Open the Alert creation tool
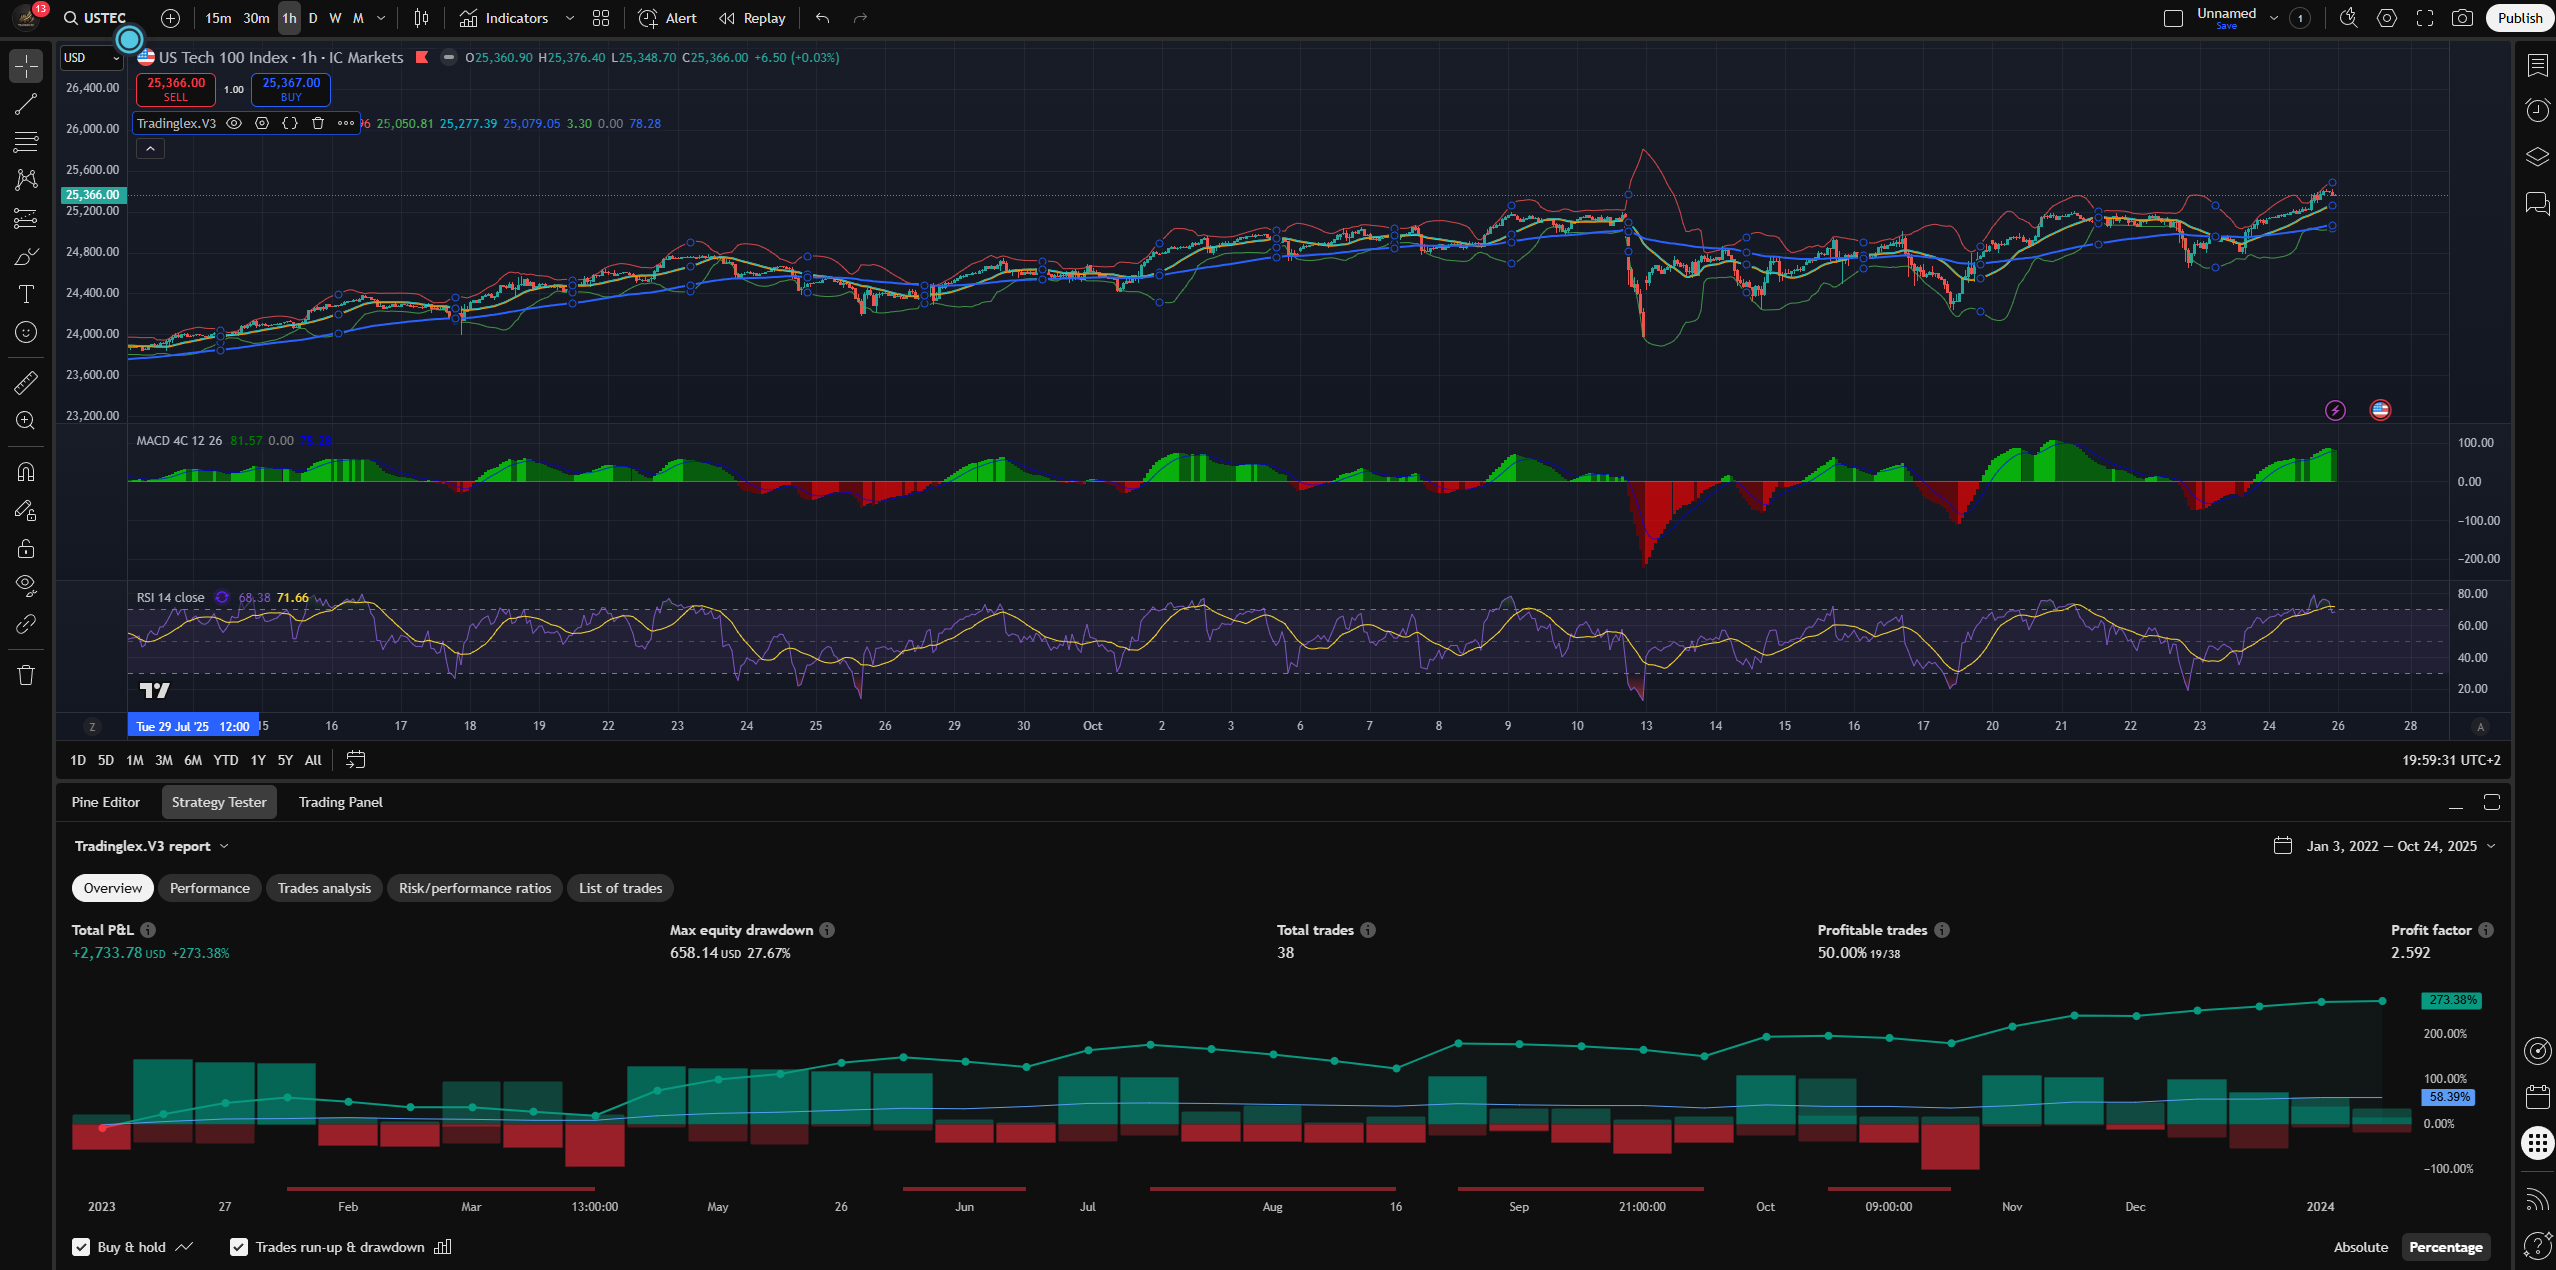The width and height of the screenshot is (2556, 1270). coord(667,18)
